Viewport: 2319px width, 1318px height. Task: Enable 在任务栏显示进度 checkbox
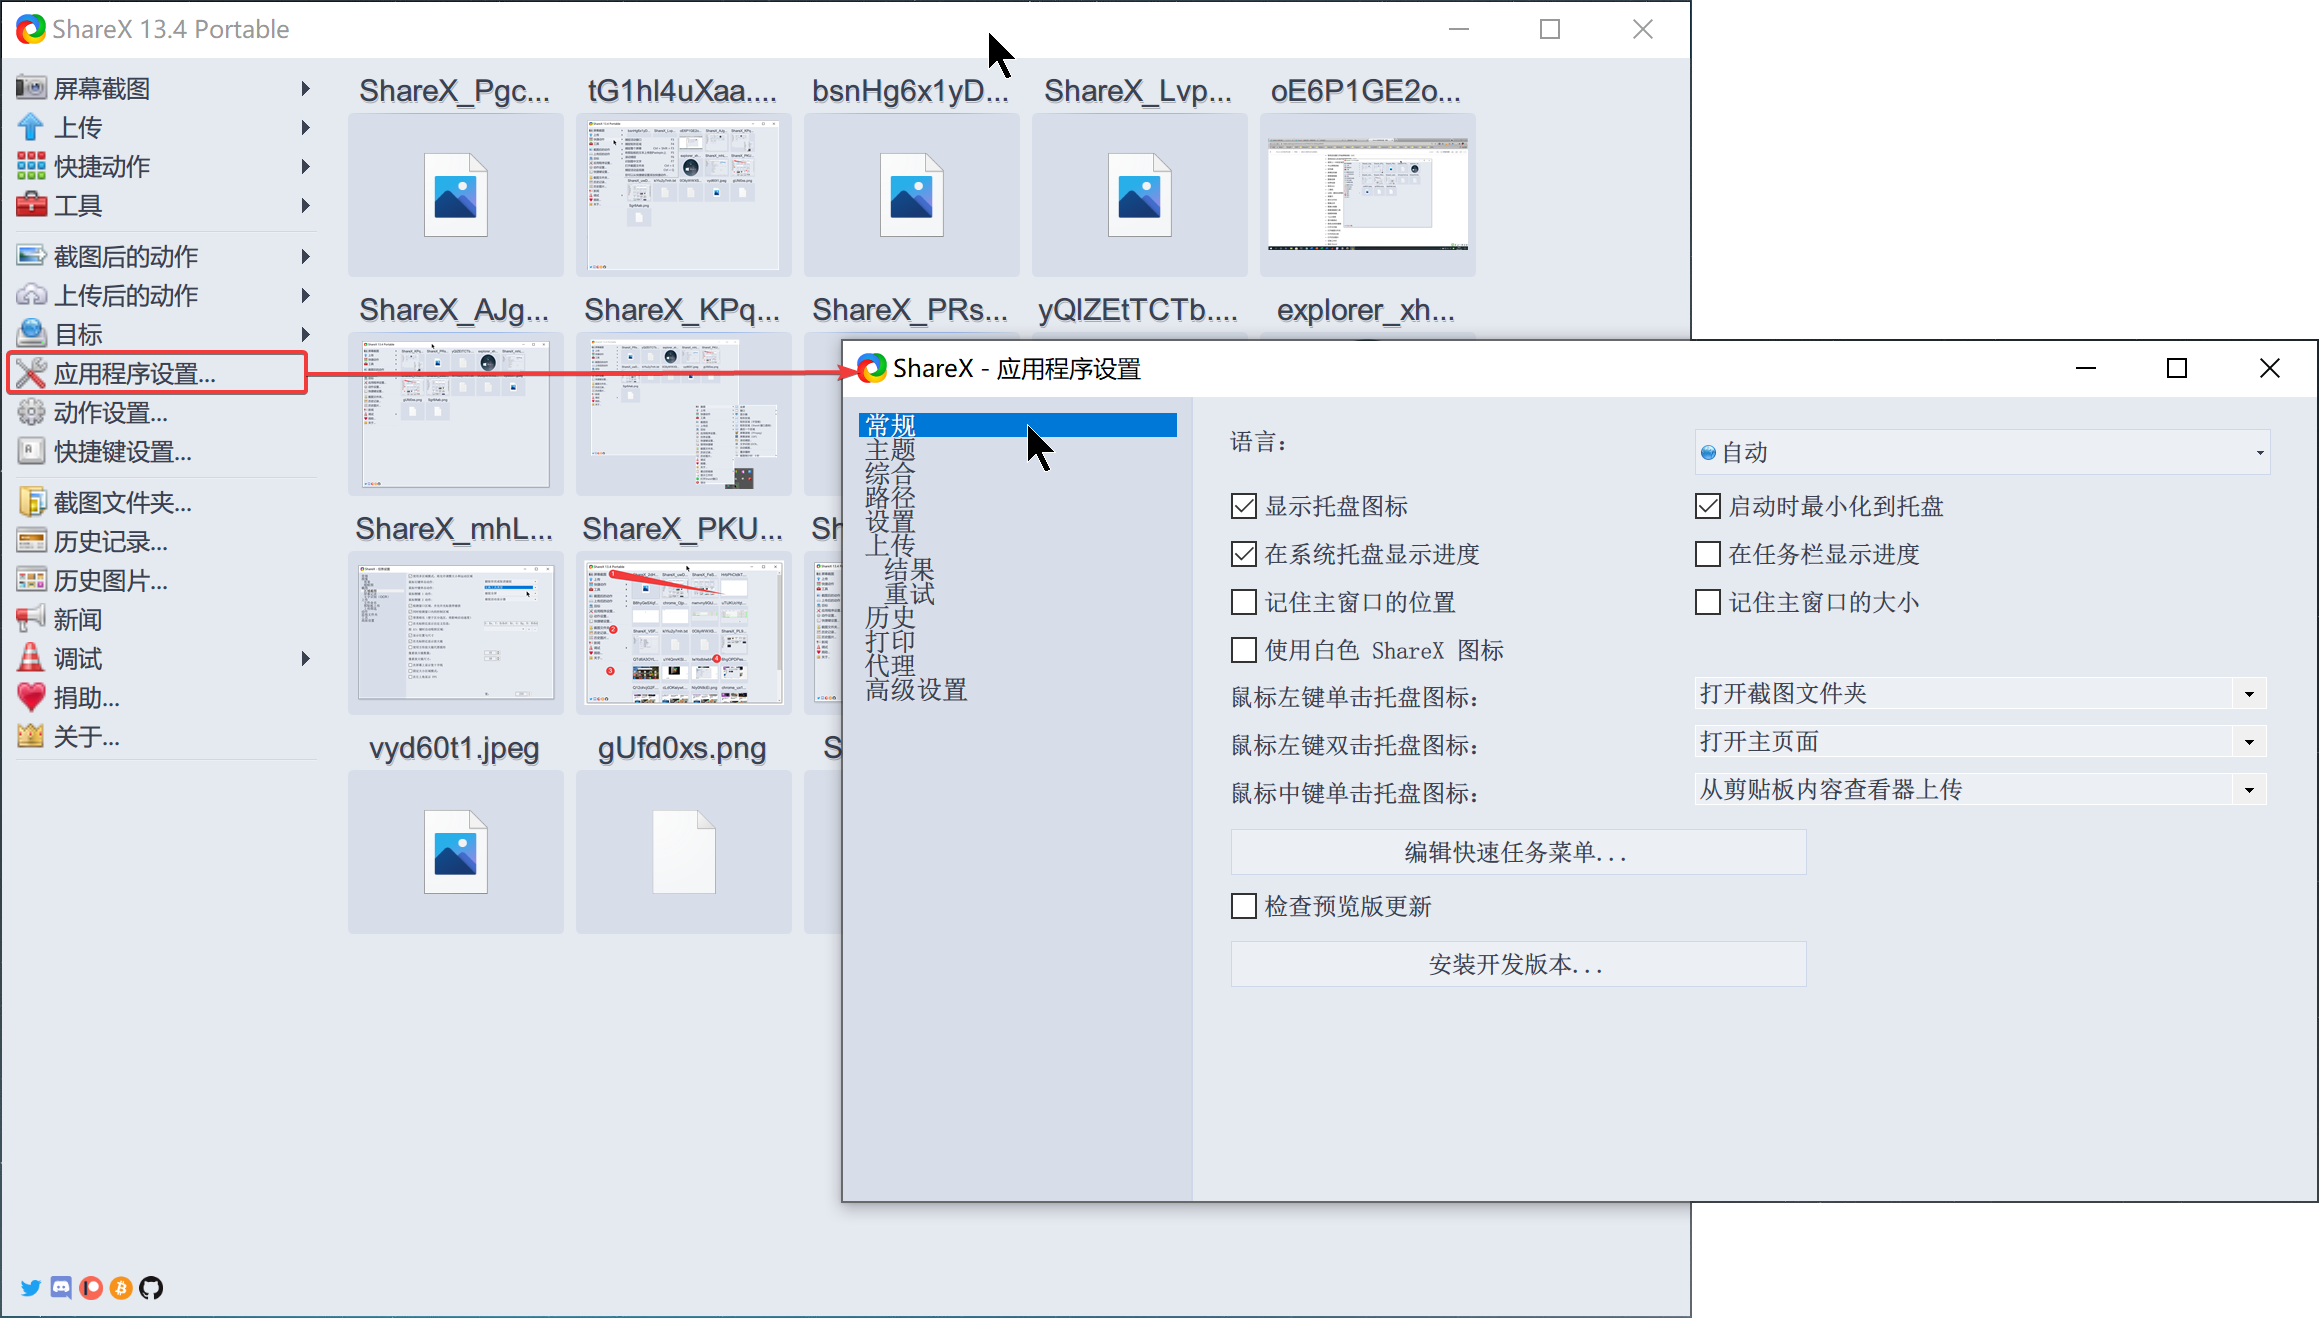tap(1708, 554)
